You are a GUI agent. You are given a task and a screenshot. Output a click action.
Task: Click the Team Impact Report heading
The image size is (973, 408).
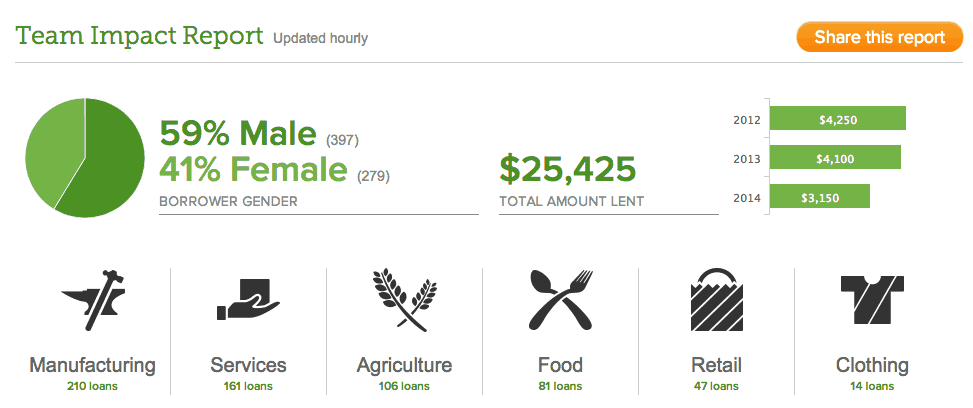(x=140, y=36)
